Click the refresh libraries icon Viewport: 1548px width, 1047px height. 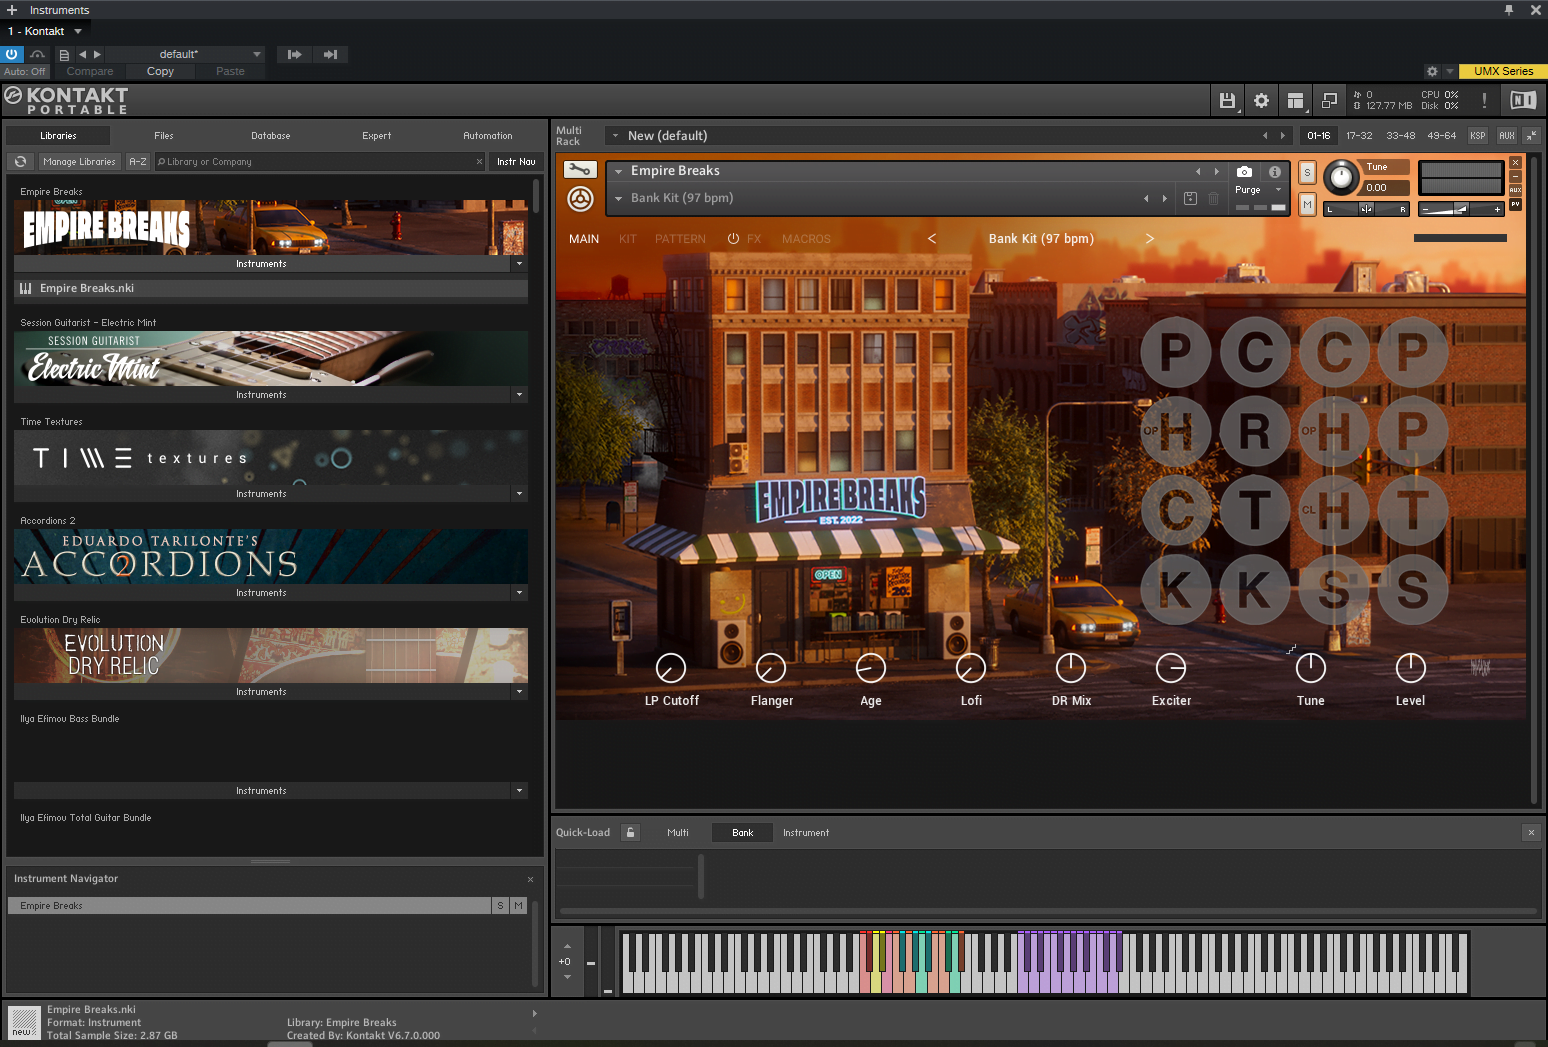(20, 162)
